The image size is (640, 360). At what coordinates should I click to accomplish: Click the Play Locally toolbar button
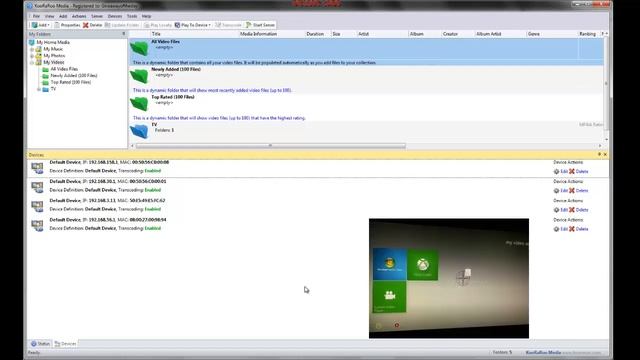coord(158,25)
